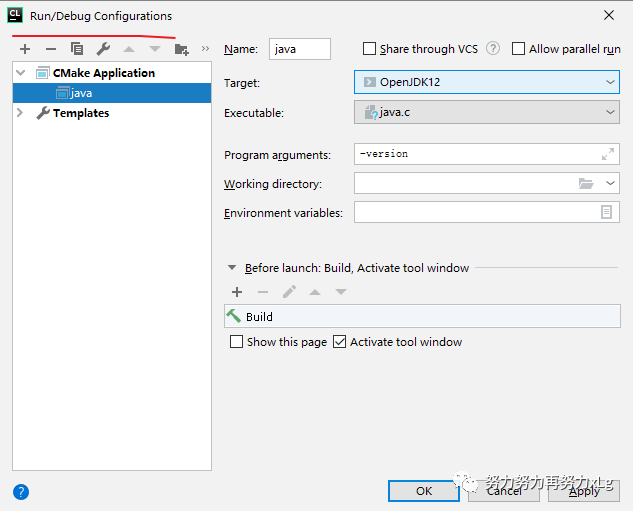Open the Executable dropdown showing java.c
633x511 pixels.
486,112
